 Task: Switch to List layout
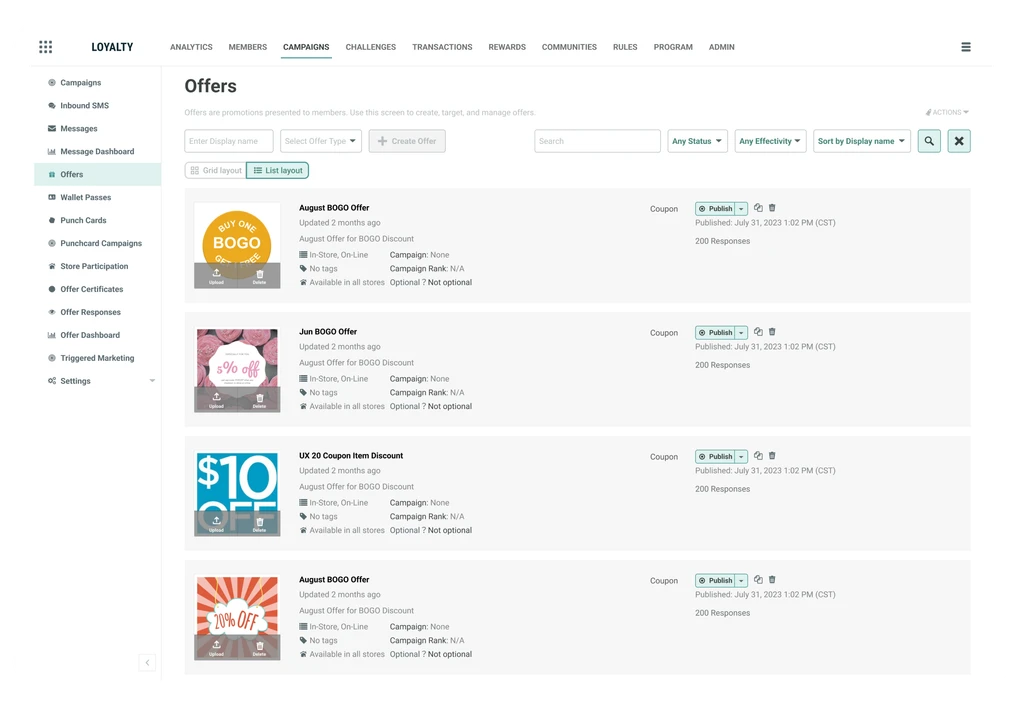278,170
